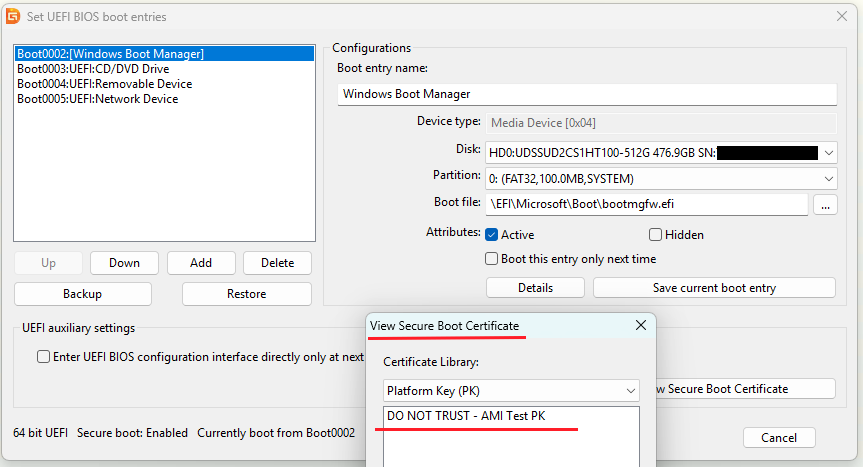Click the 64 bit UEFI status text
Image resolution: width=863 pixels, height=467 pixels.
pos(40,433)
